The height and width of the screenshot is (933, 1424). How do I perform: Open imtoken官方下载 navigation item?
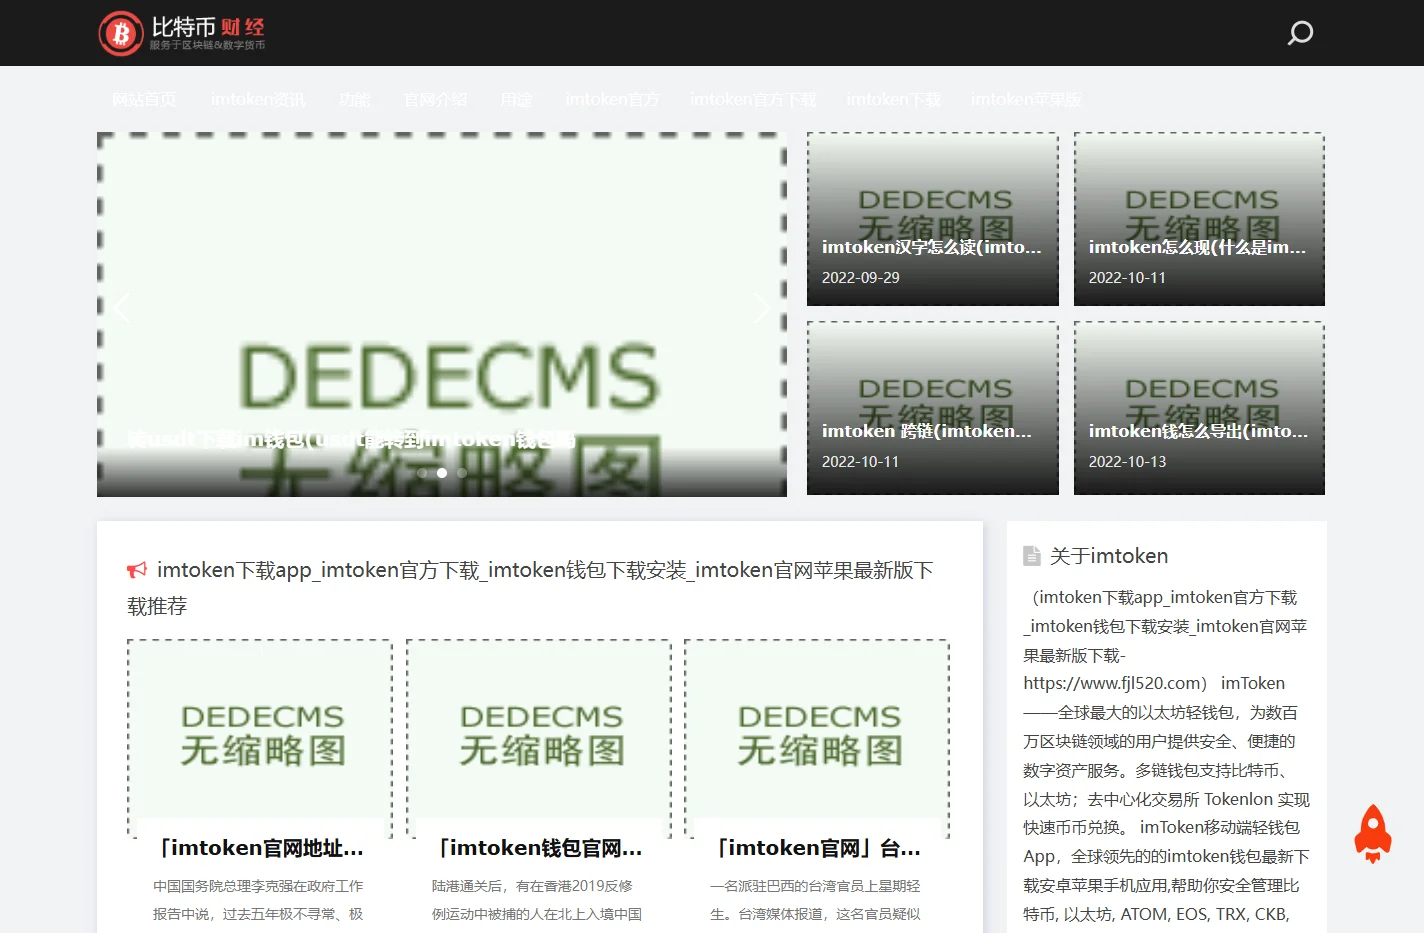(x=753, y=100)
